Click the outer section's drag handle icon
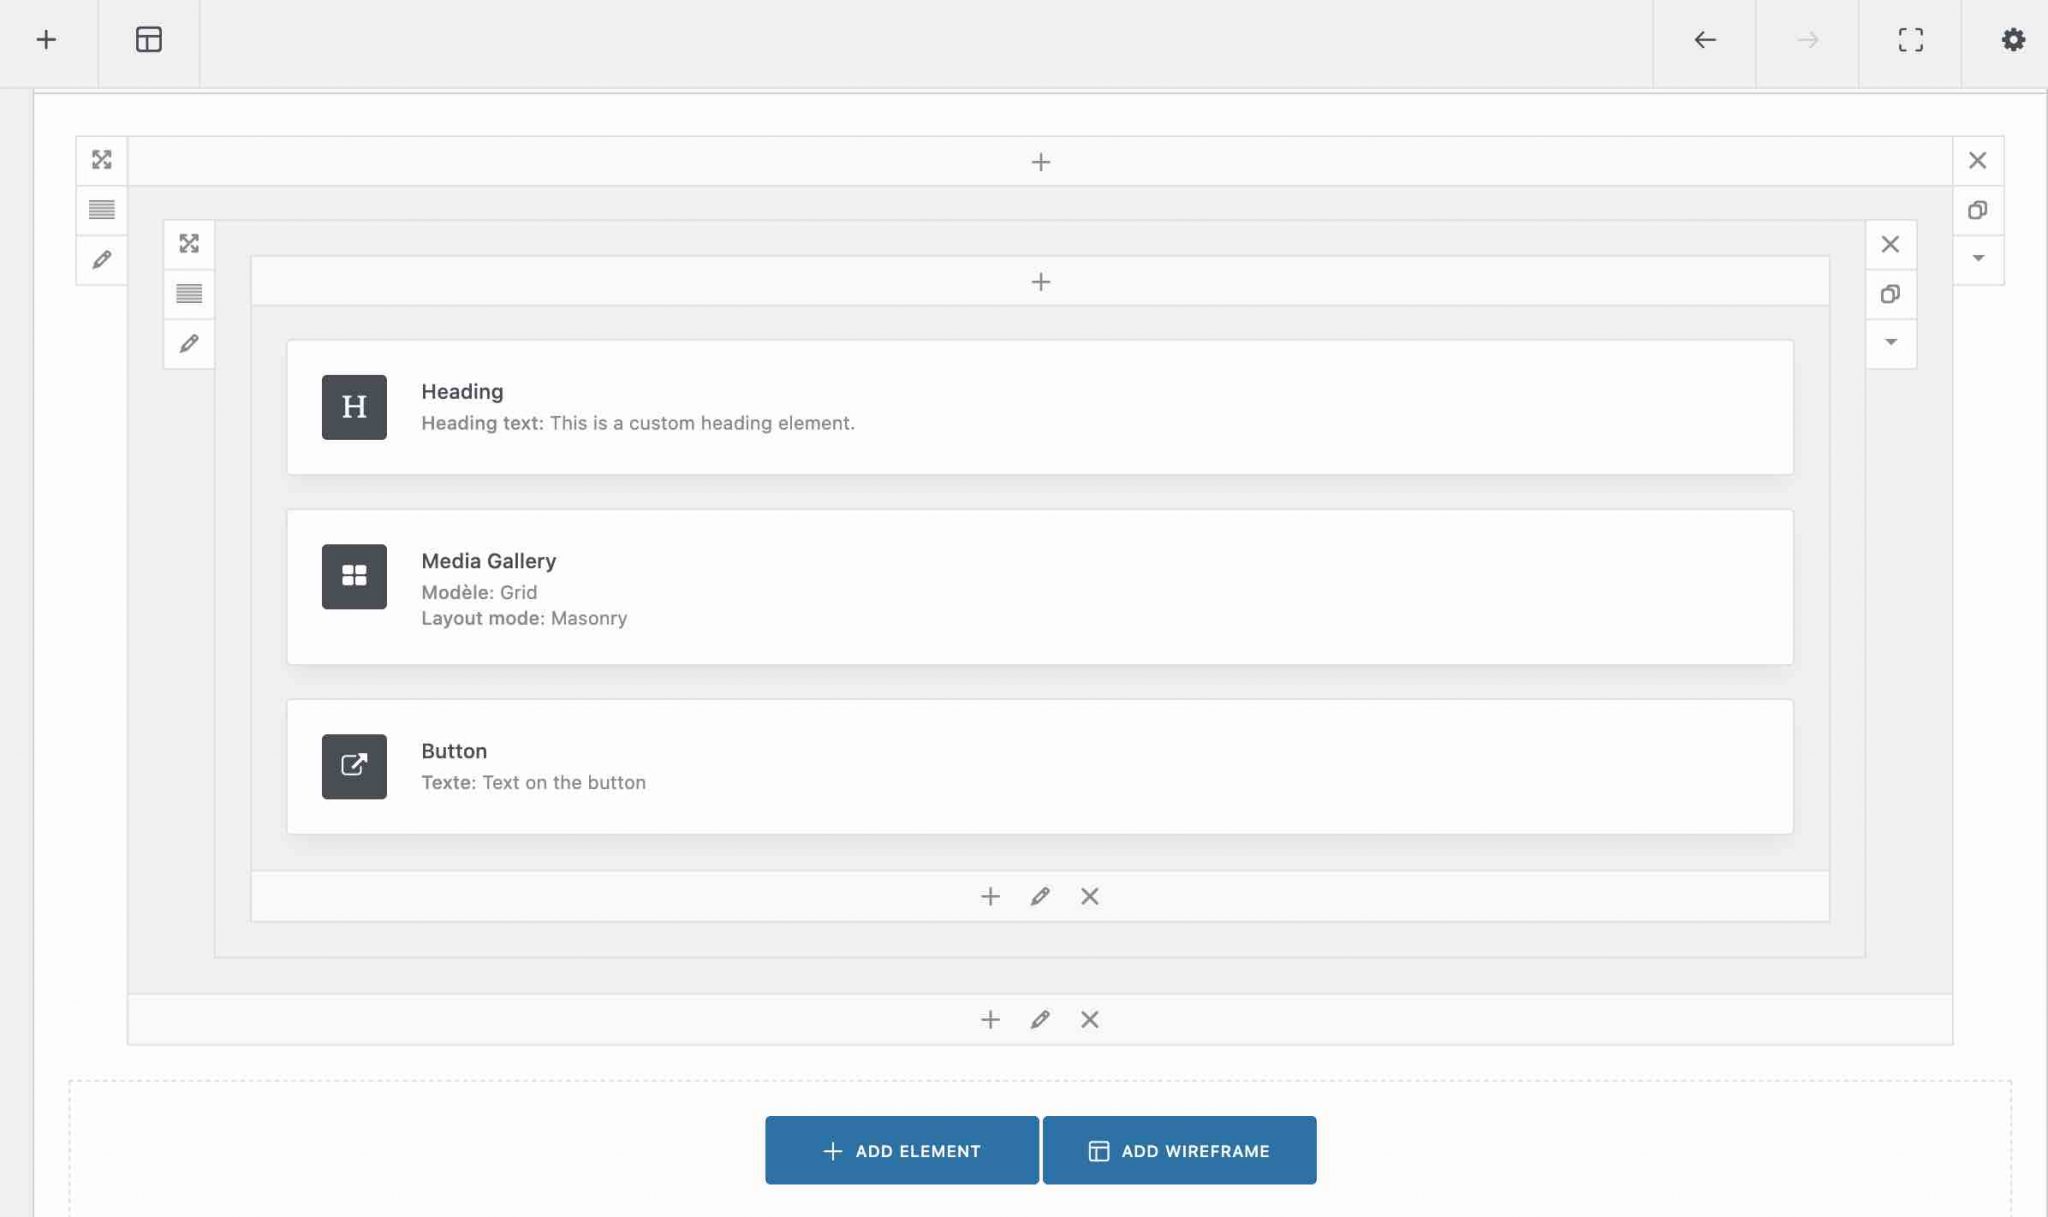The height and width of the screenshot is (1217, 2048). (101, 159)
